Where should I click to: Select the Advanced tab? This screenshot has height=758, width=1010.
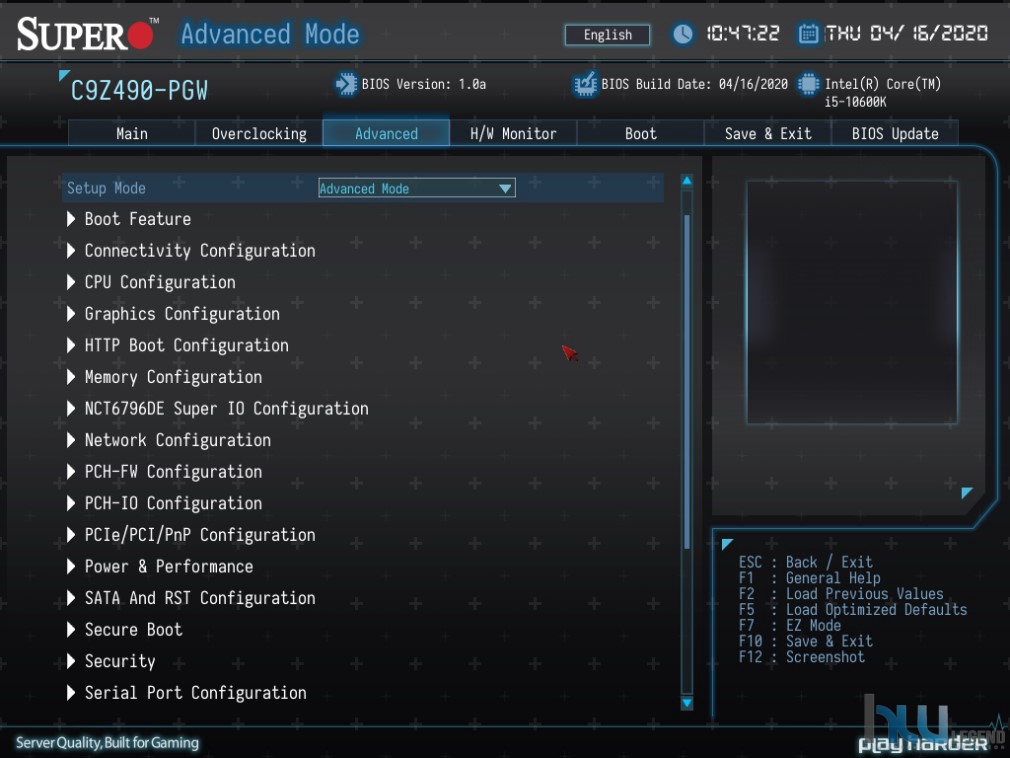(386, 133)
